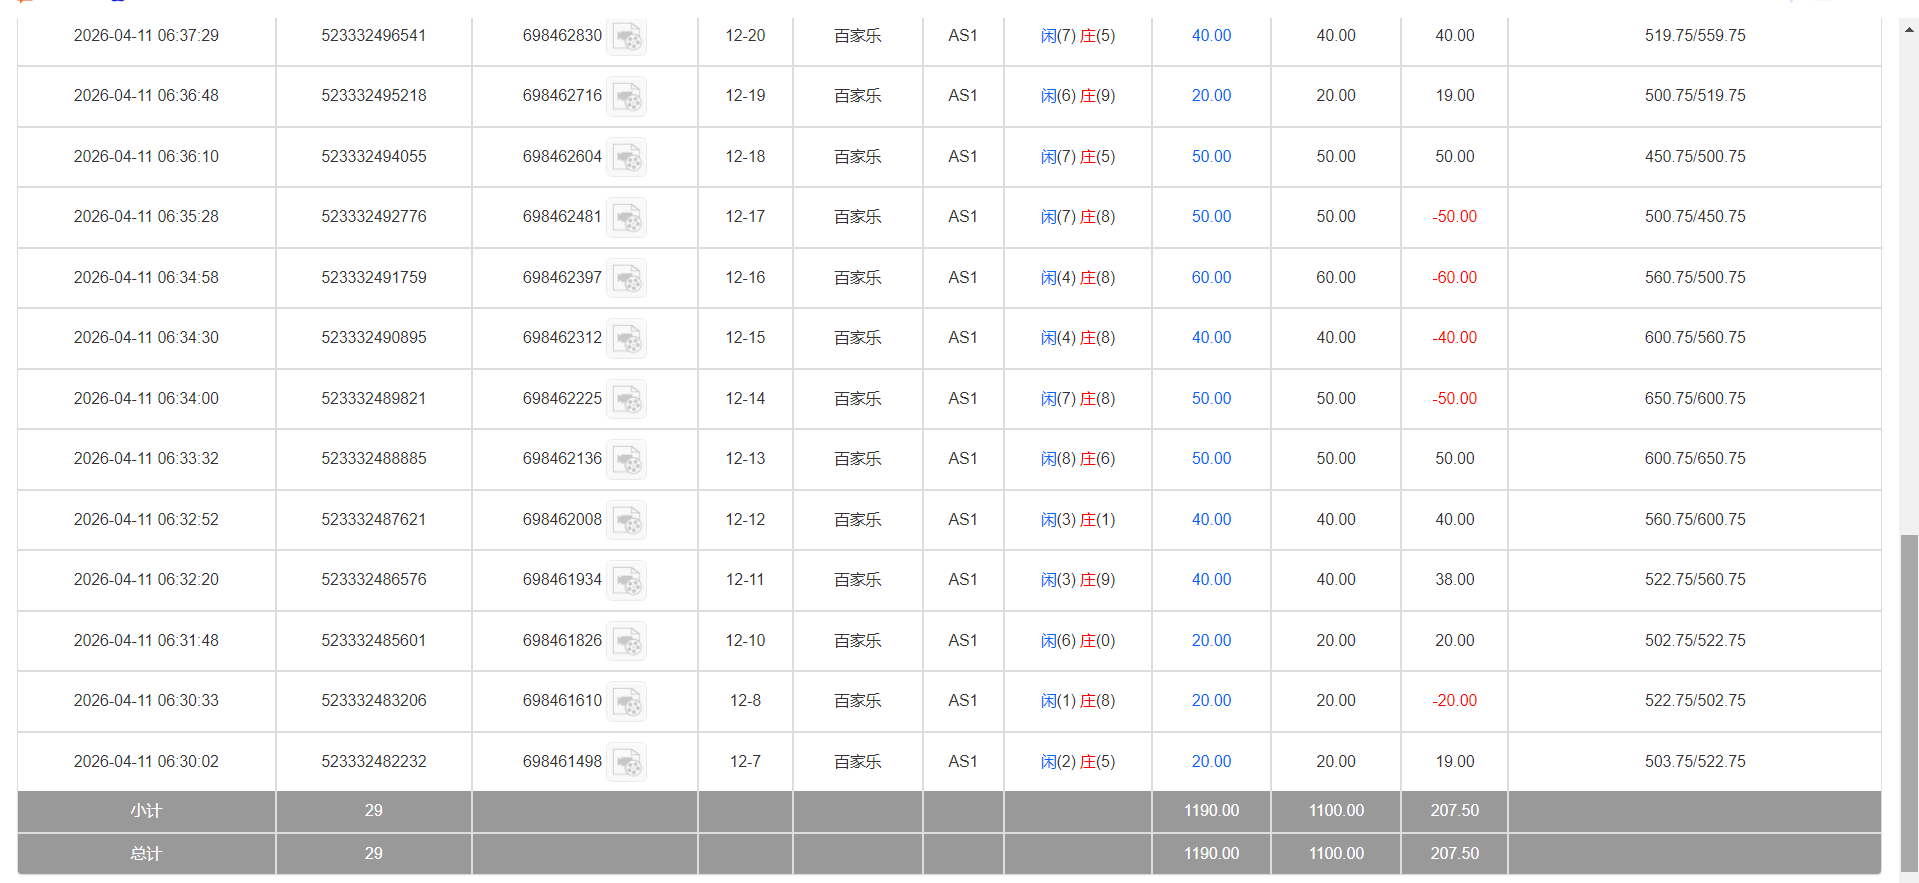Image resolution: width=1919 pixels, height=883 pixels.
Task: Open video icon for round 698462481
Action: [627, 218]
